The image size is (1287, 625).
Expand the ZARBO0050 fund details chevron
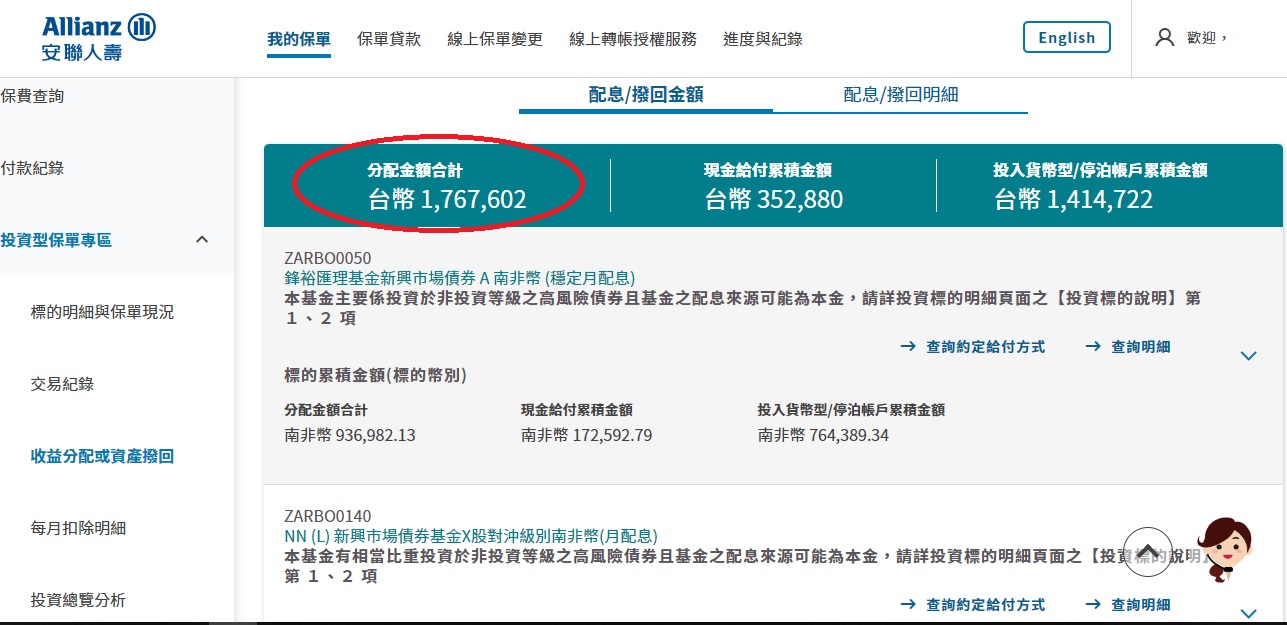(1248, 355)
